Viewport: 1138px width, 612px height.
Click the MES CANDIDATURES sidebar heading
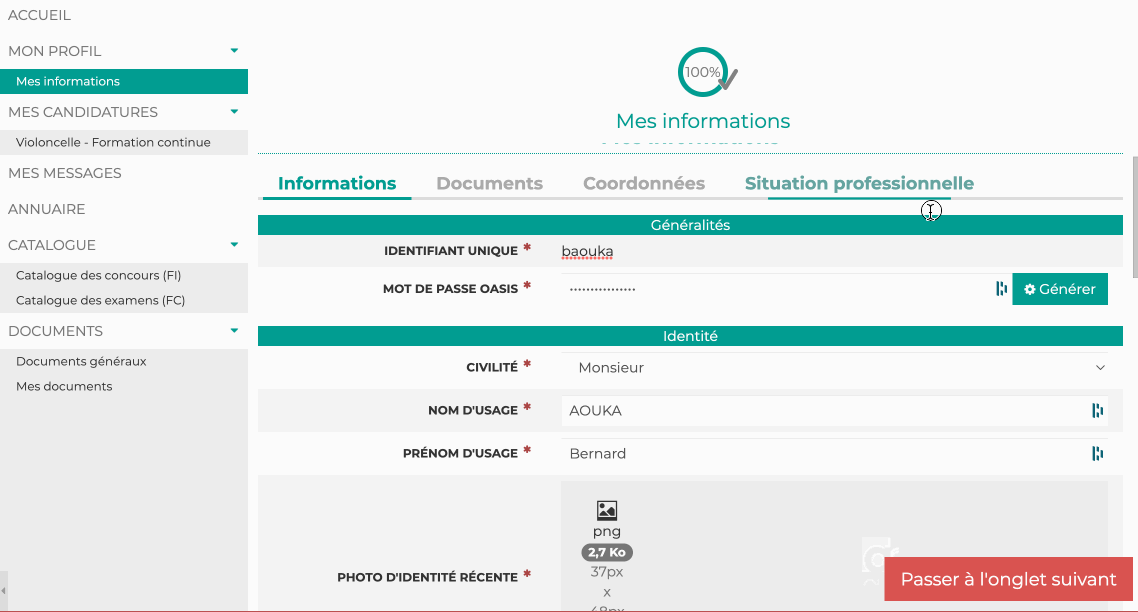[x=83, y=113]
